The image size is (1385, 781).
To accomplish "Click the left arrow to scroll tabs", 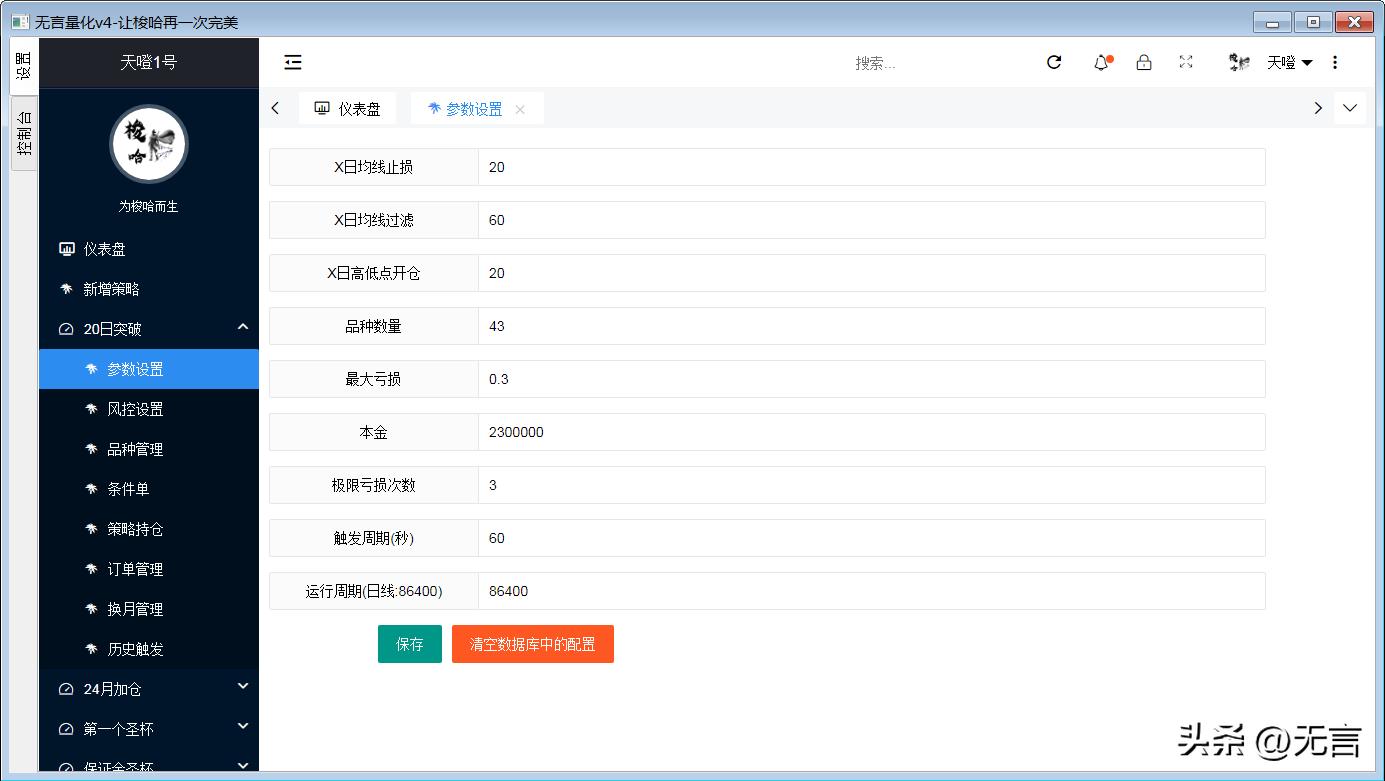I will (275, 108).
